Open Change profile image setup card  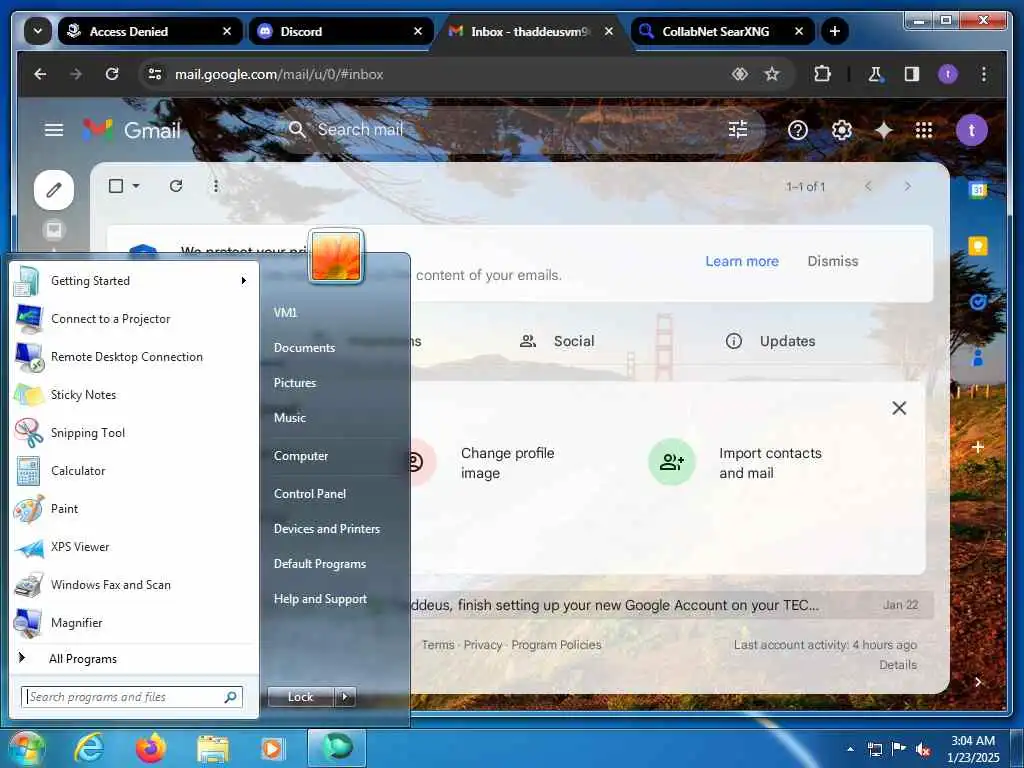(x=483, y=463)
